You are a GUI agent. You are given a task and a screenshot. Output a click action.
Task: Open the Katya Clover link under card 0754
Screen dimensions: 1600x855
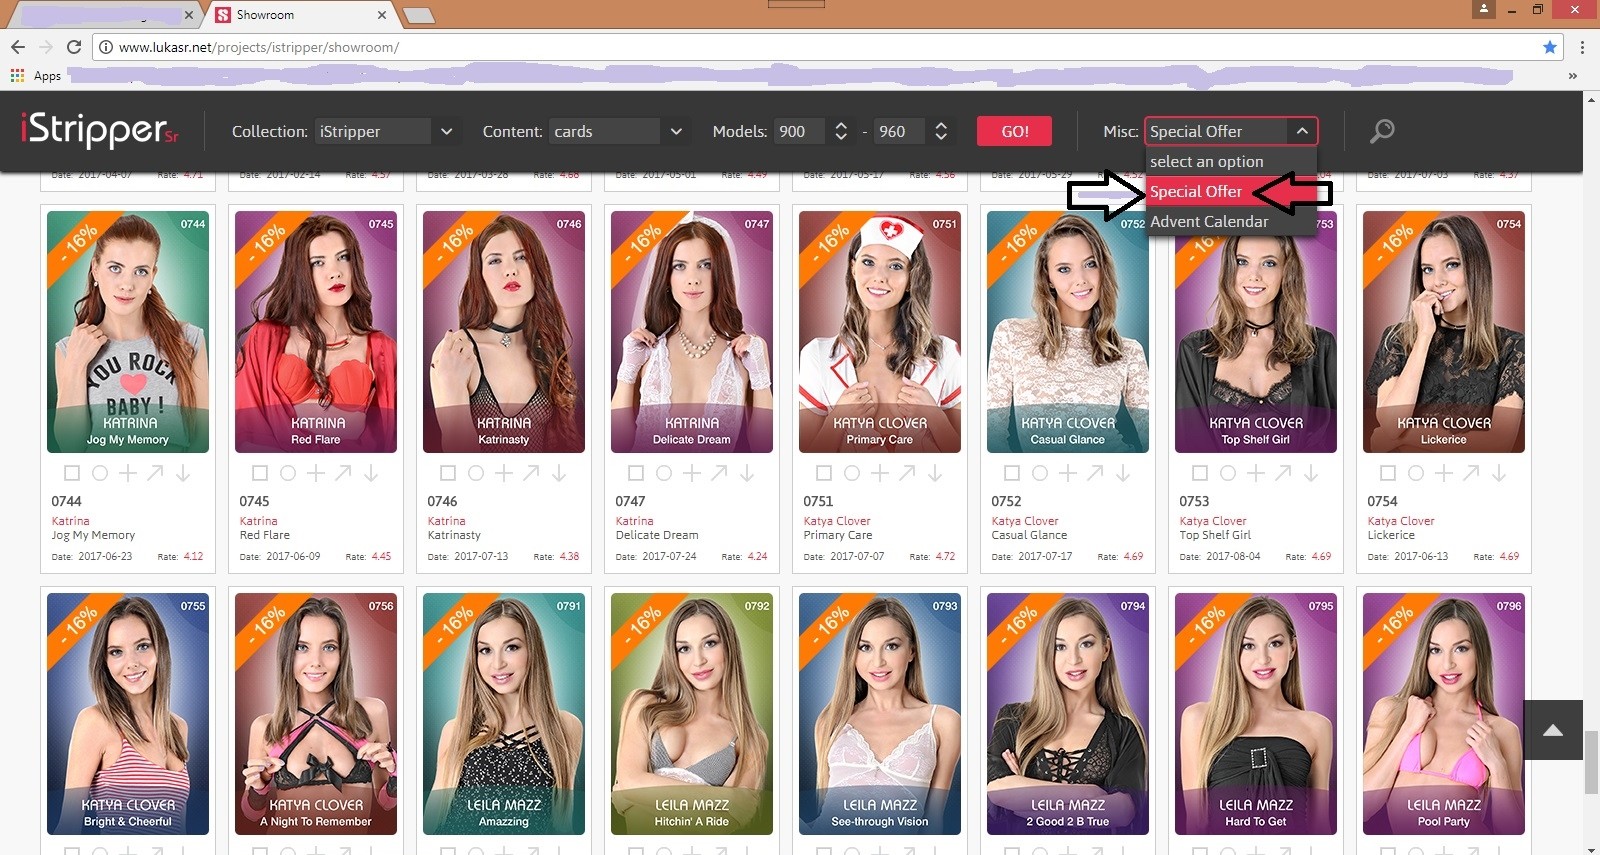tap(1401, 521)
